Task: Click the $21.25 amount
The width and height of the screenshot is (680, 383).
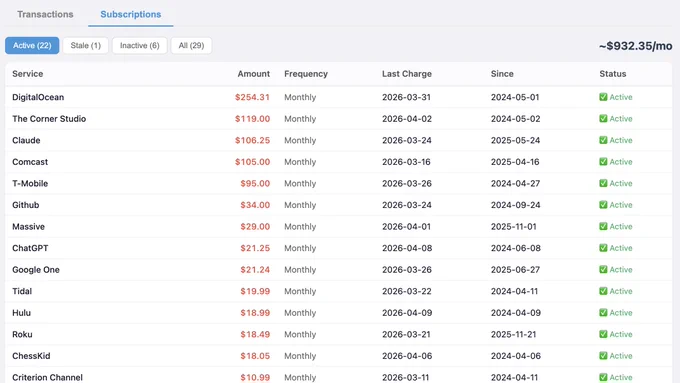Action: click(x=255, y=248)
